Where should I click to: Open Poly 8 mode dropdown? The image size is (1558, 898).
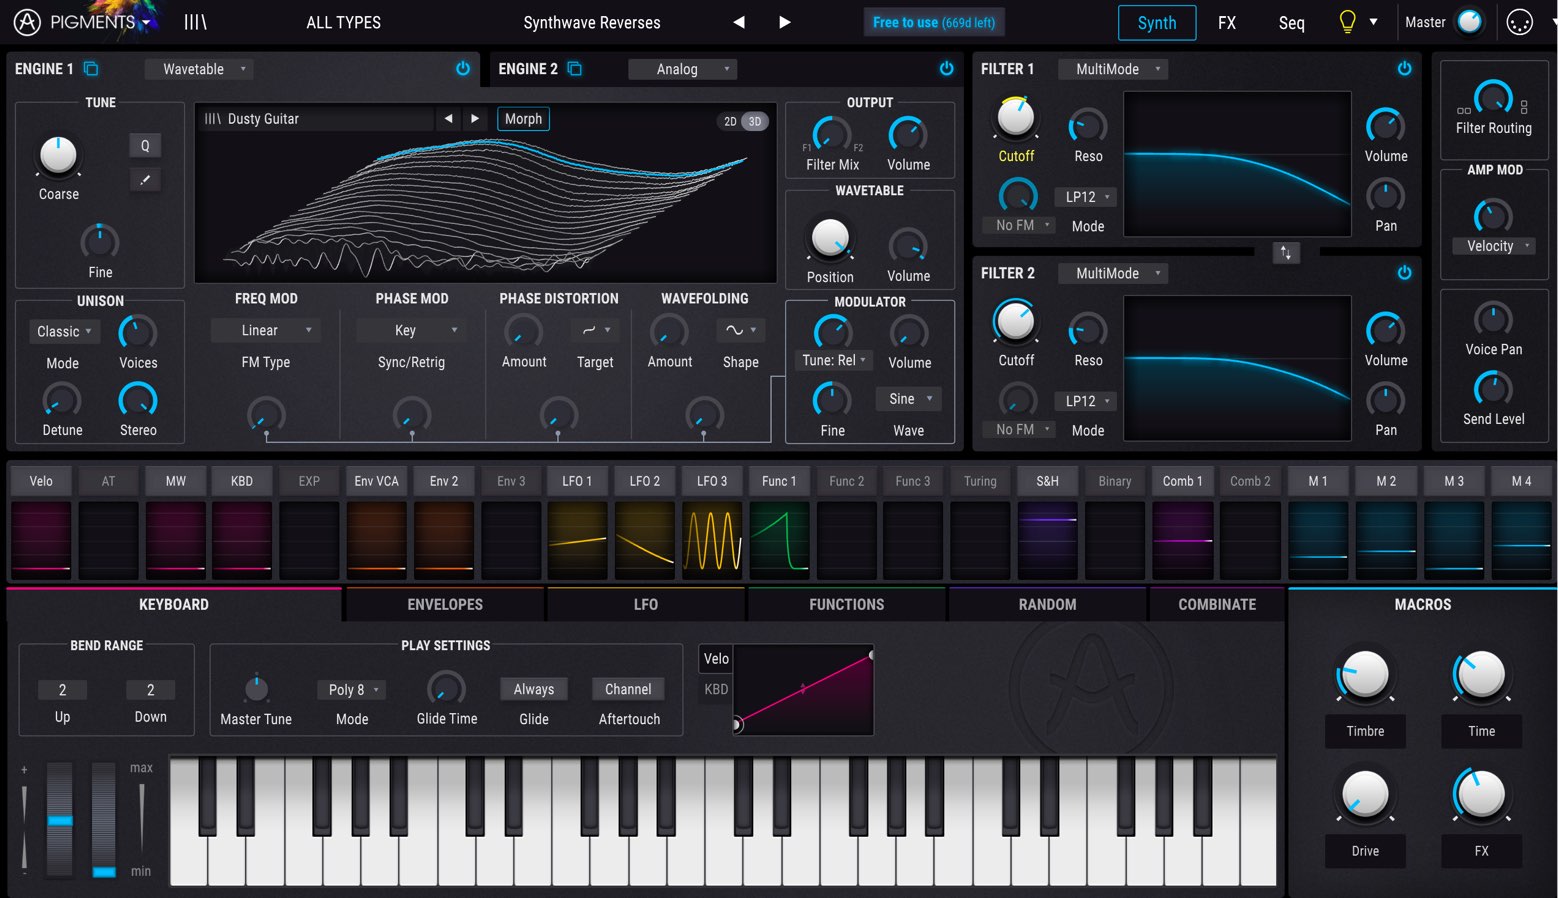pos(353,689)
